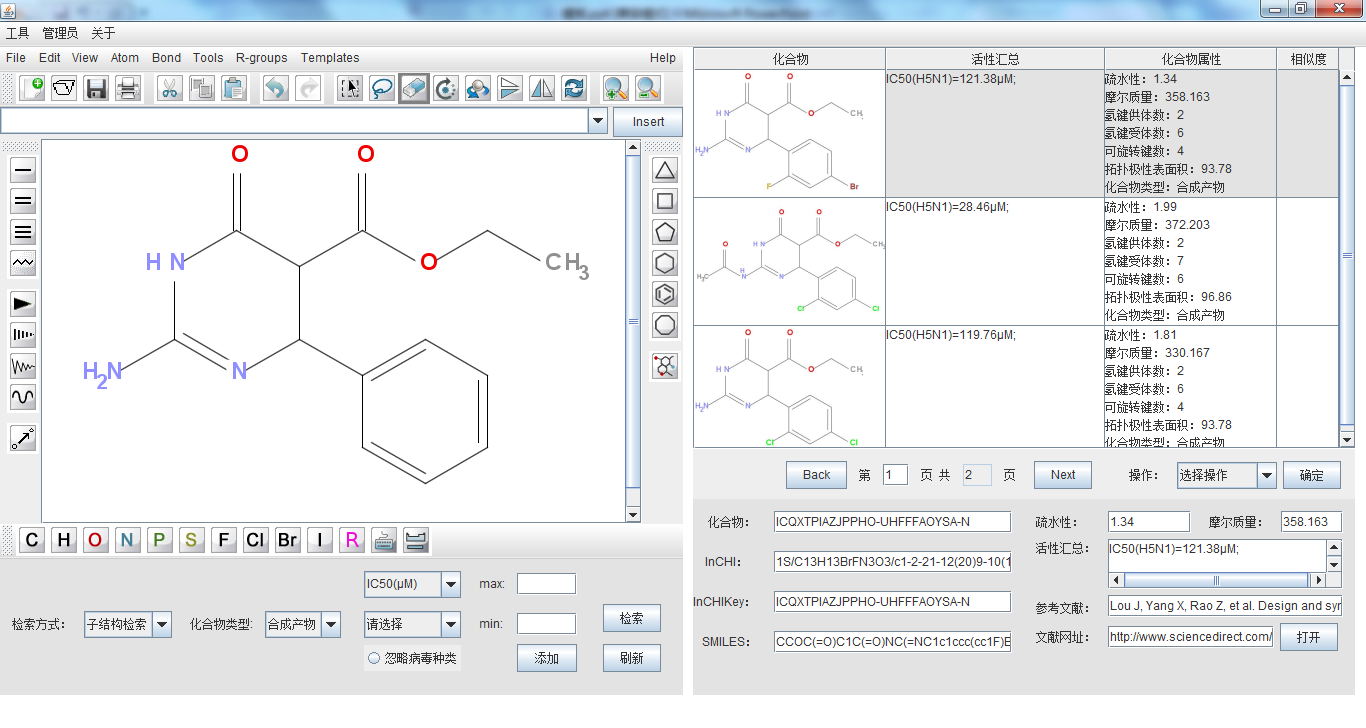Create a new molecule with New icon
This screenshot has height=728, width=1366.
[x=32, y=88]
